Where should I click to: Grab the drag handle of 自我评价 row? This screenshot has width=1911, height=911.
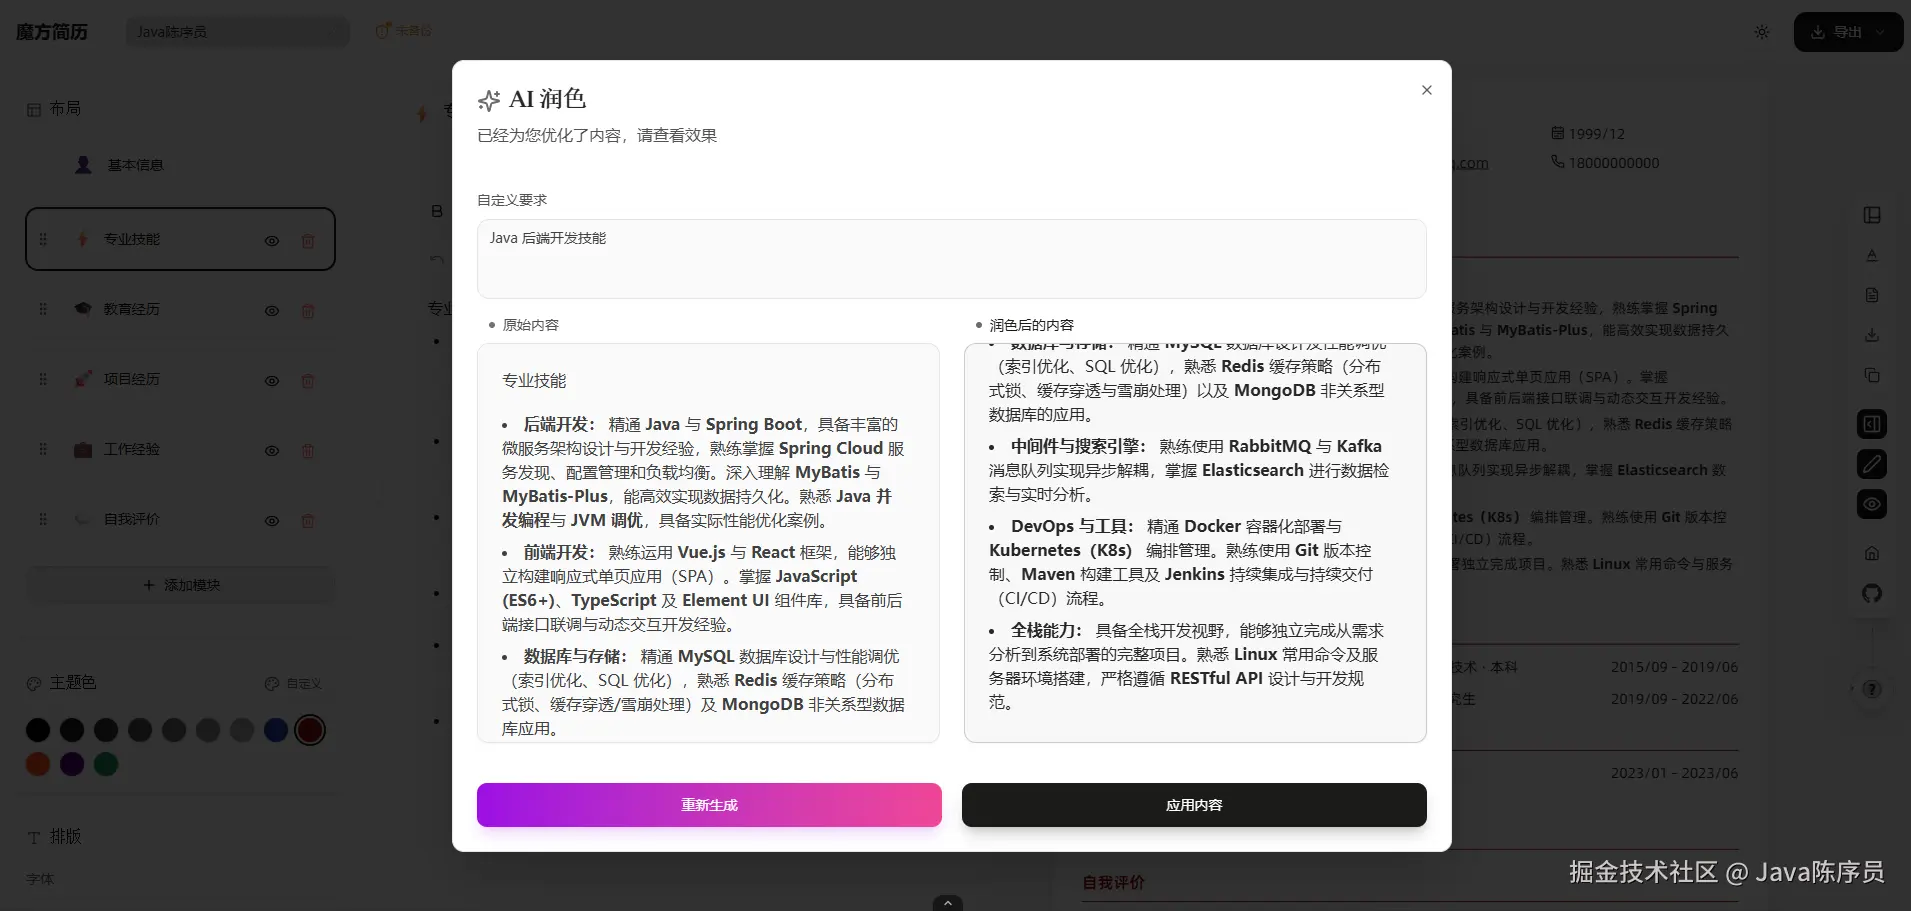43,519
